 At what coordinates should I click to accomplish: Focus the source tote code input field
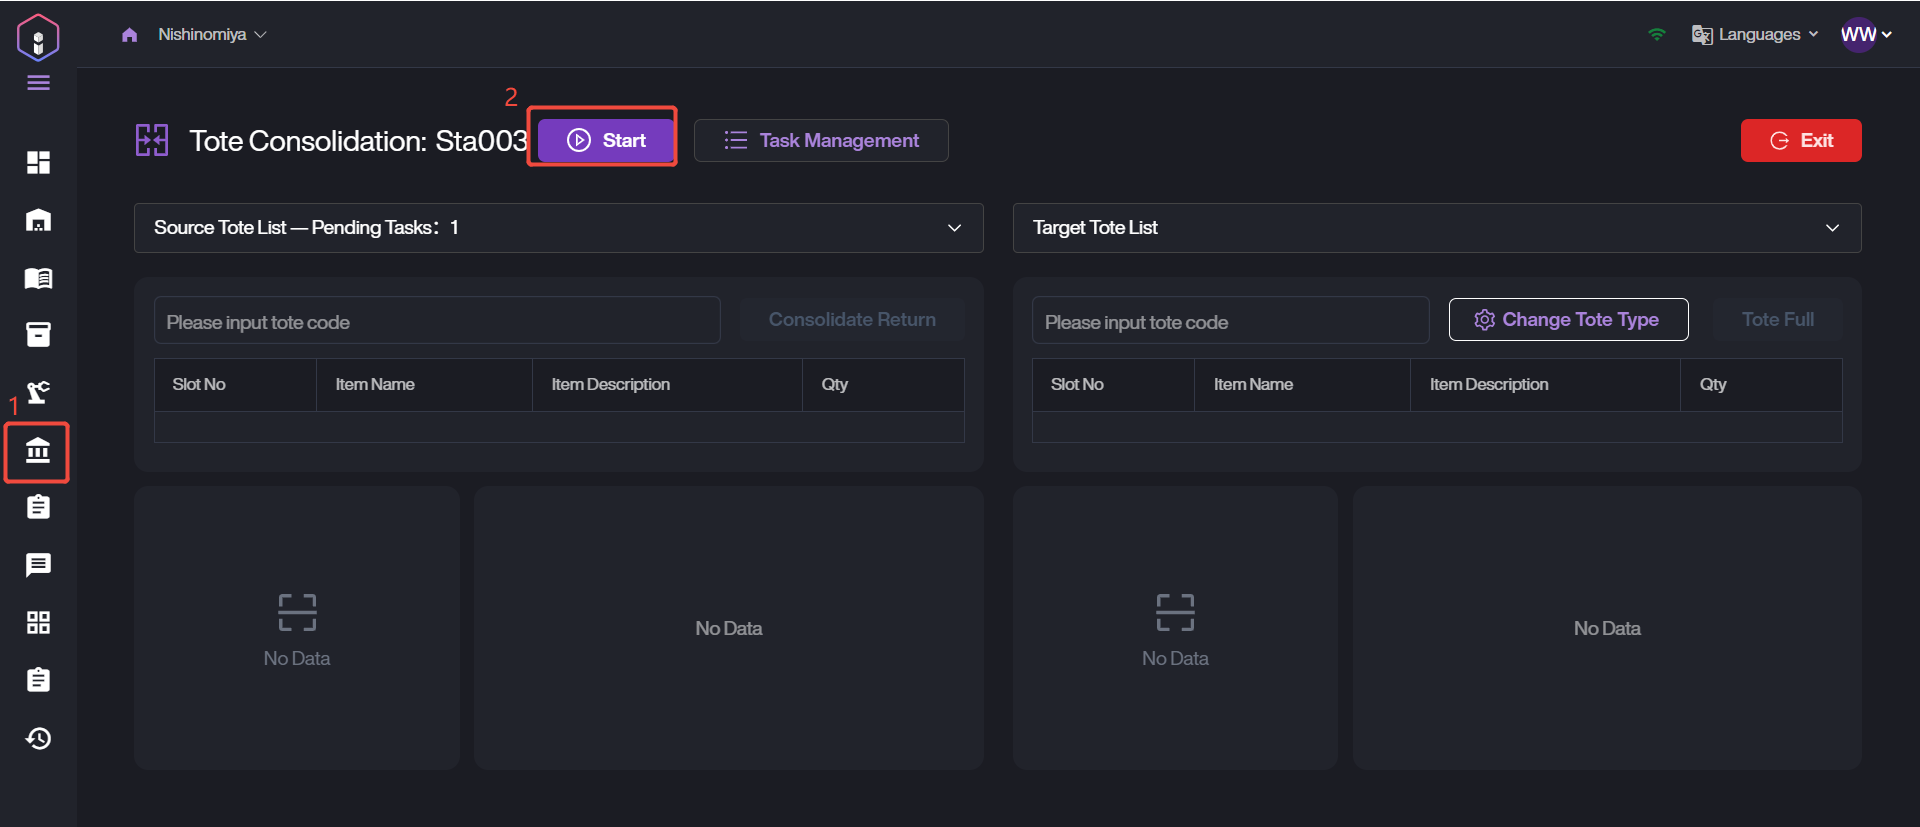pyautogui.click(x=437, y=322)
